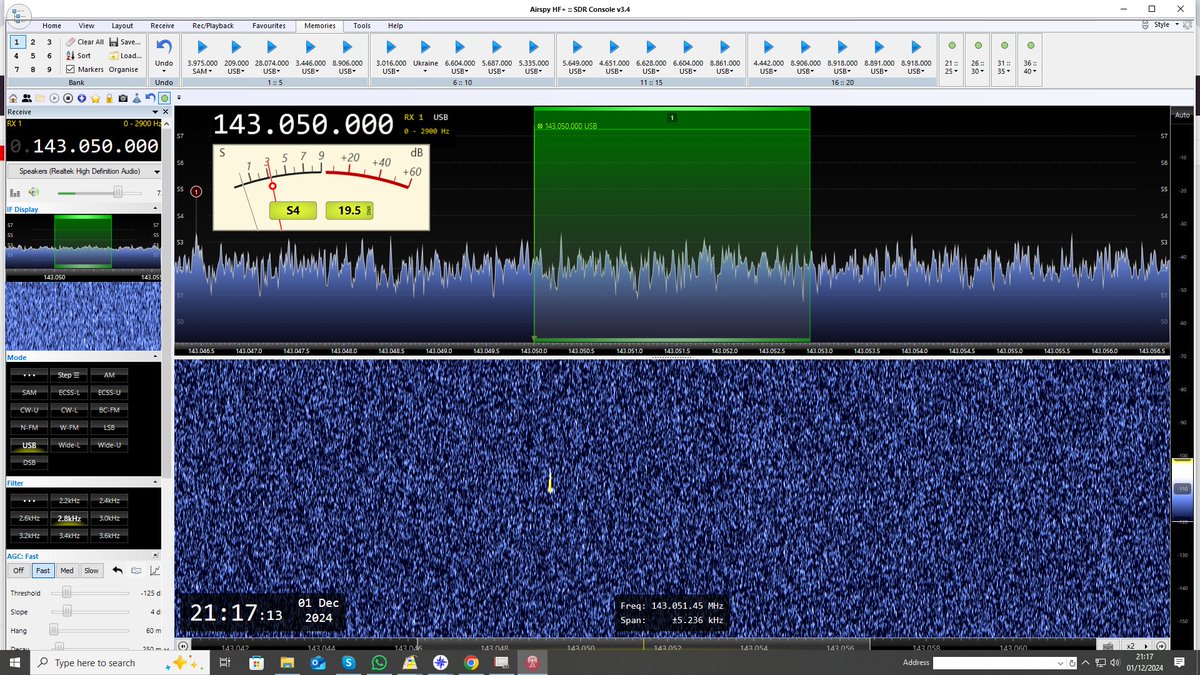
Task: Click the record circle icon in quick toolbar
Action: click(x=68, y=98)
